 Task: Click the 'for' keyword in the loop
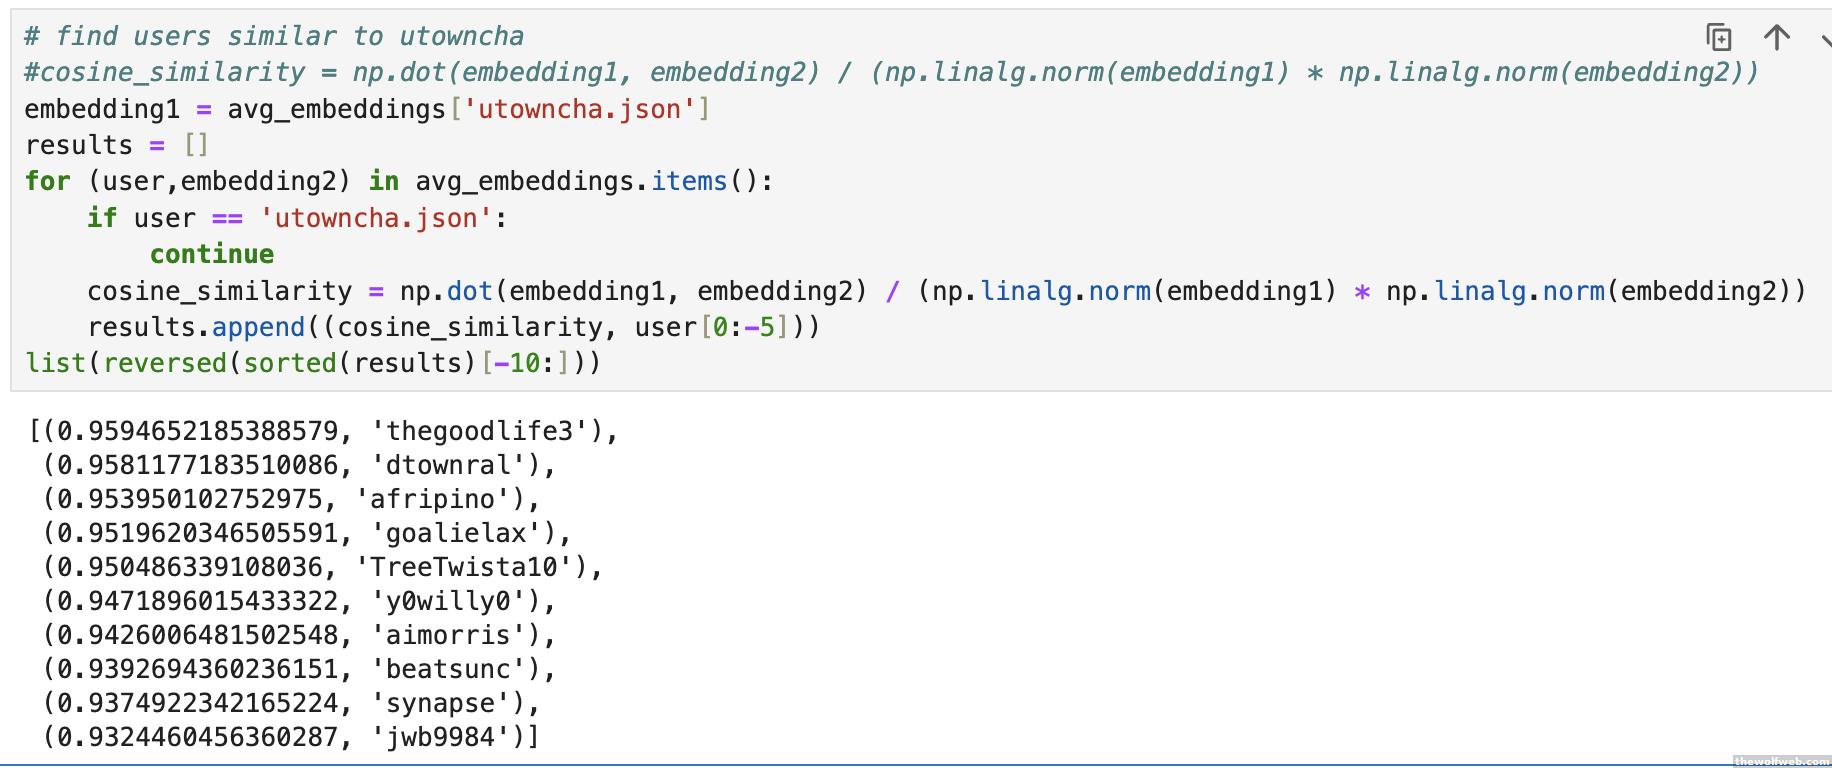click(x=47, y=181)
